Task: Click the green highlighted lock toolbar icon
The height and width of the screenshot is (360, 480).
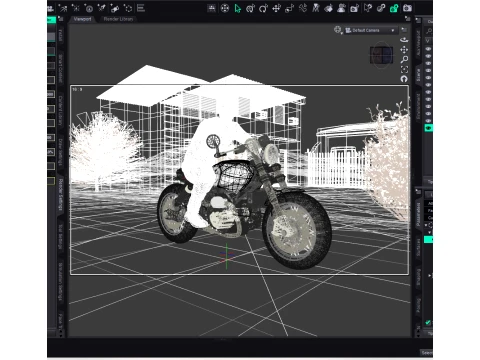Action: pyautogui.click(x=394, y=8)
